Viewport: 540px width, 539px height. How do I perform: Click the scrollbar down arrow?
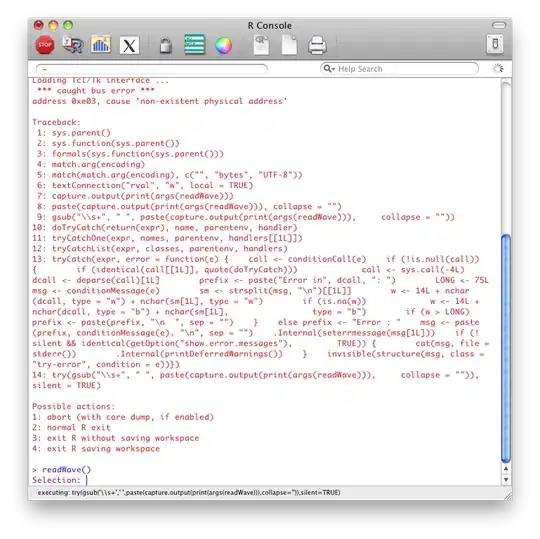506,479
